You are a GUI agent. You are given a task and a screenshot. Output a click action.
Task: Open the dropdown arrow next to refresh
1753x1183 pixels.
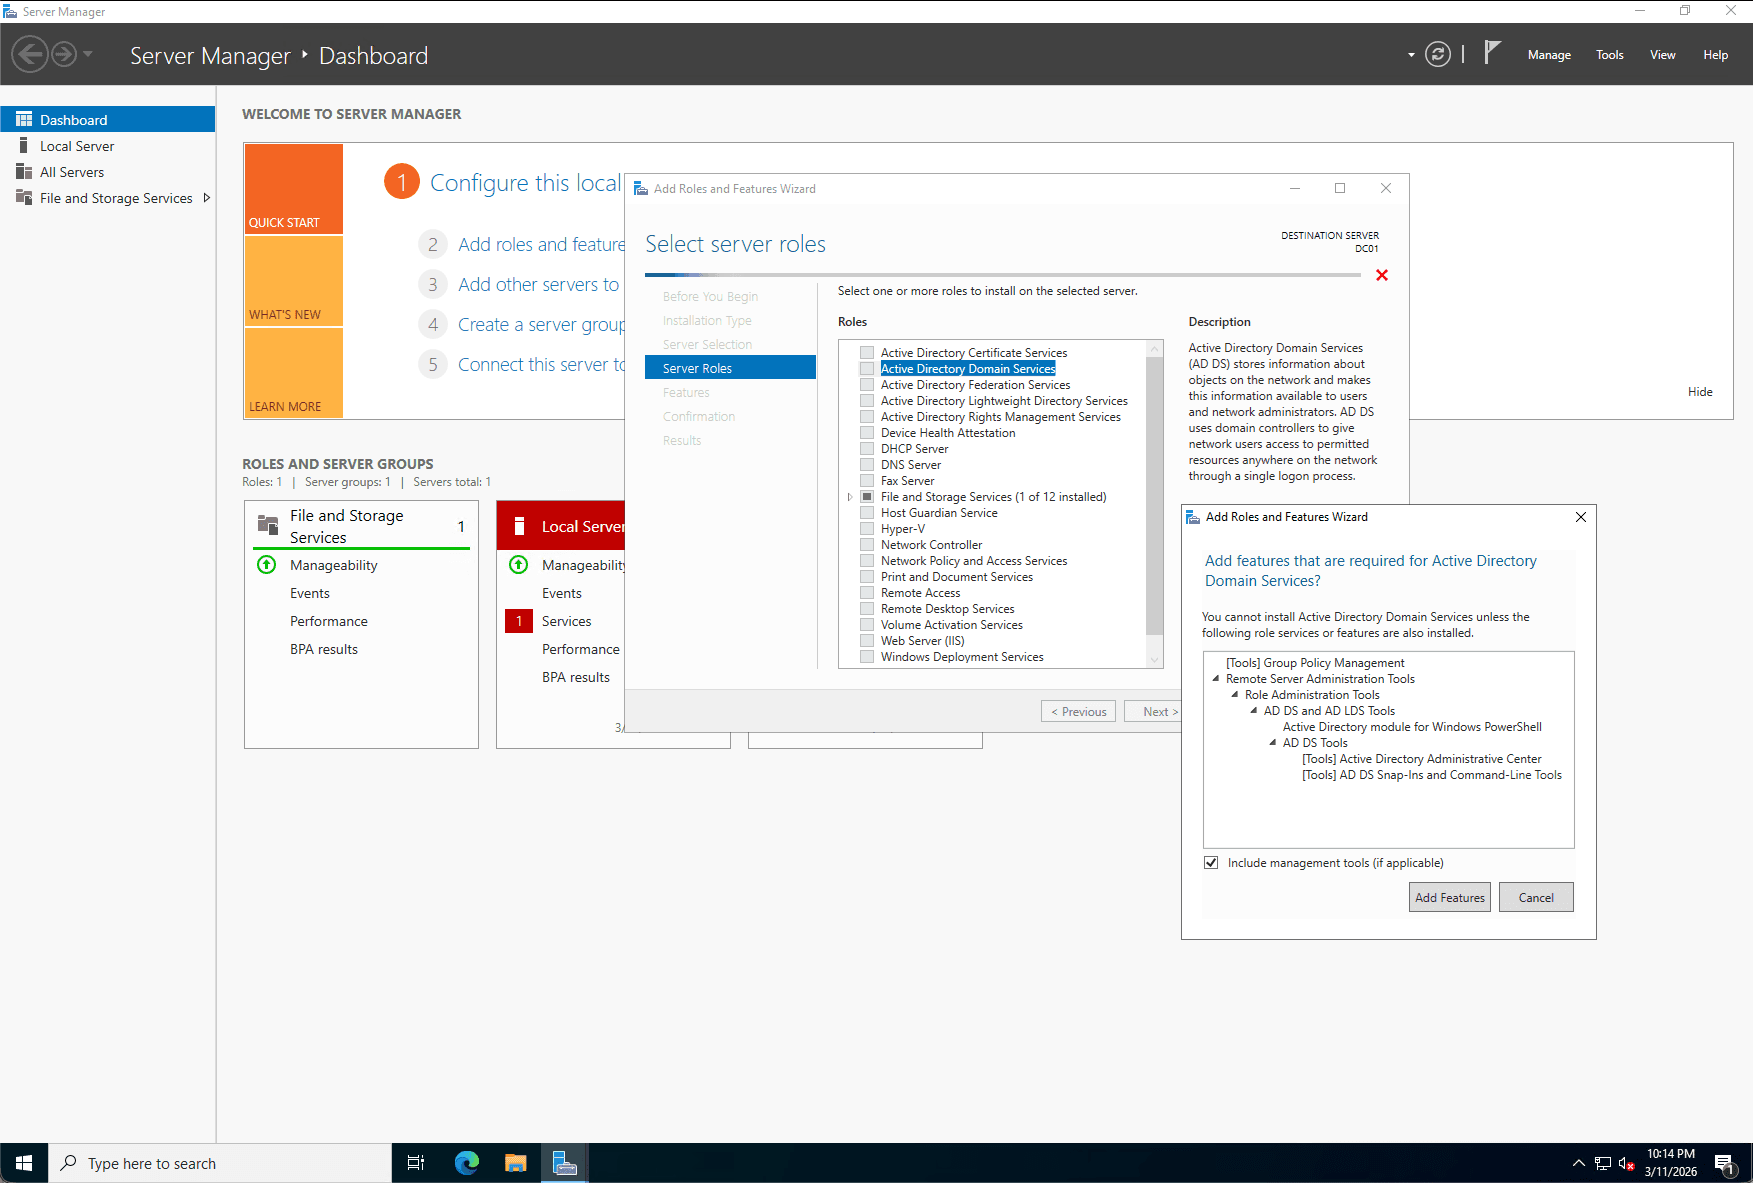tap(1411, 55)
